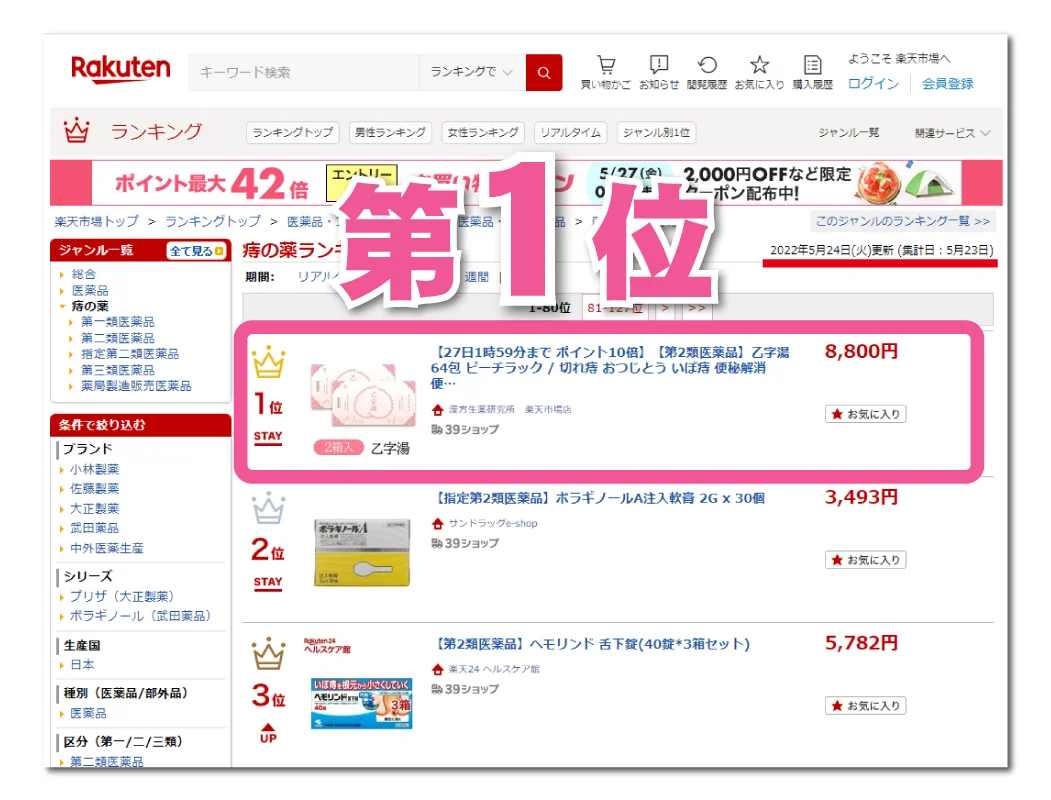Filter by brand 佐藤製薬
Image resolution: width=1051 pixels, height=800 pixels.
(x=95, y=488)
